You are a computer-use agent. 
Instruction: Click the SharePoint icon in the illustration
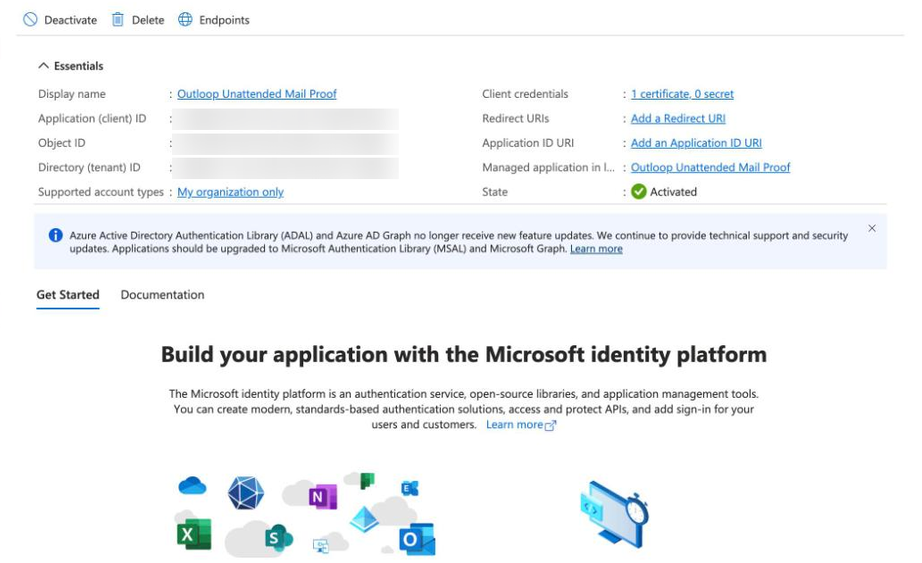[x=279, y=537]
